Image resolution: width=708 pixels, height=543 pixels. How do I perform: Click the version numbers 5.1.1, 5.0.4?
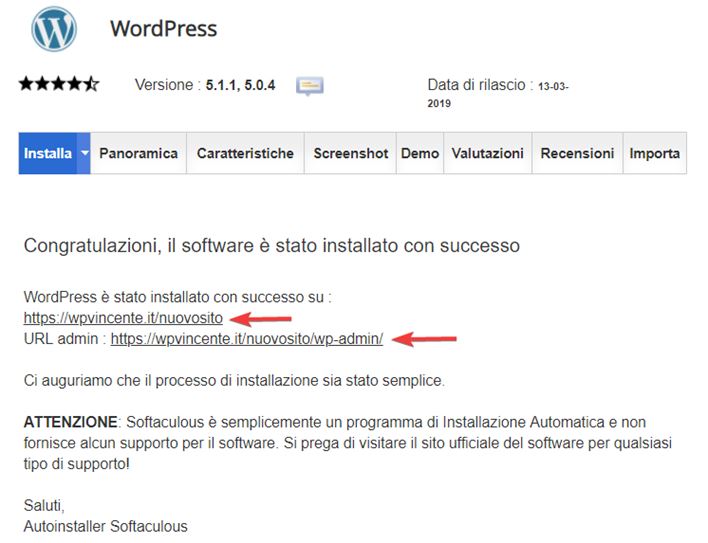[240, 85]
